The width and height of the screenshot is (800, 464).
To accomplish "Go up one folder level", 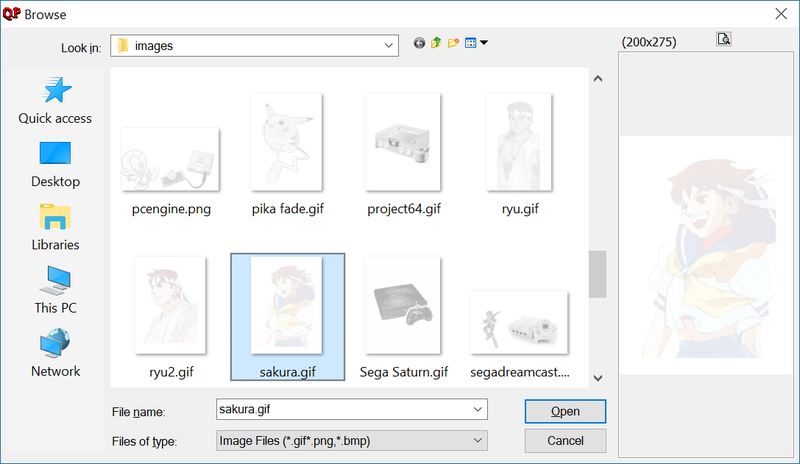I will [x=436, y=43].
